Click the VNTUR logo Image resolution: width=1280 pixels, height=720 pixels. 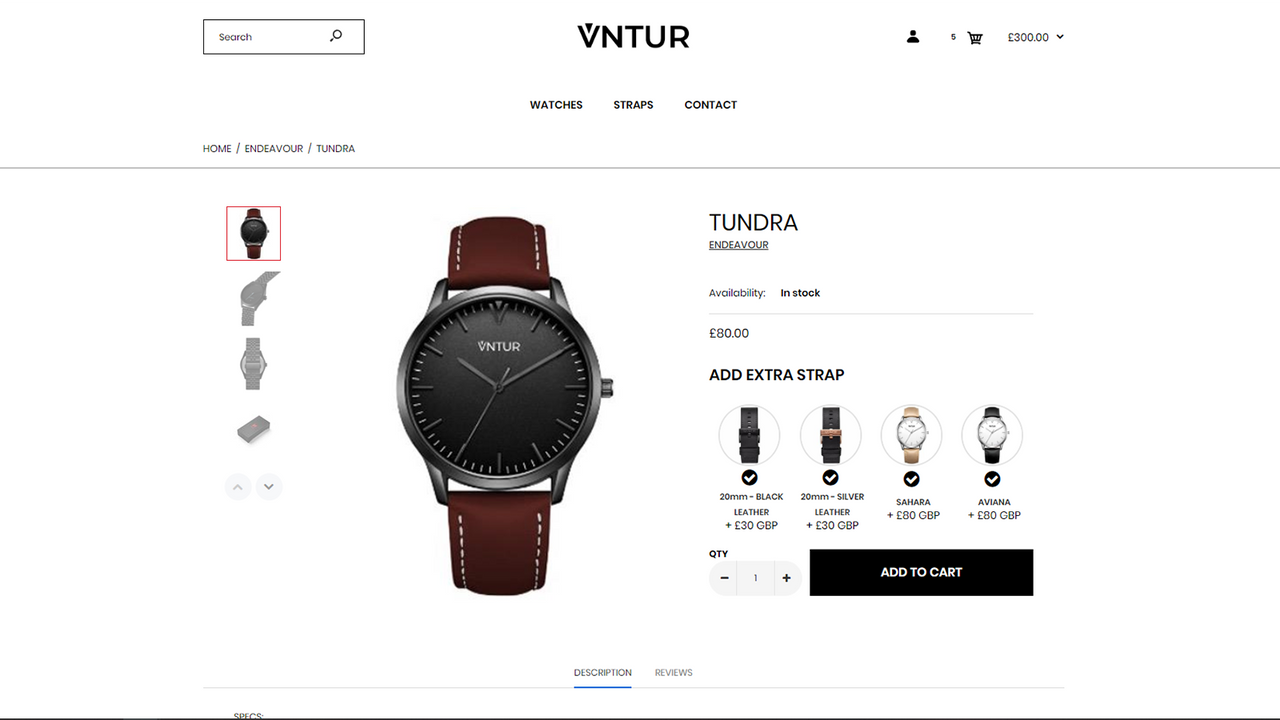point(633,37)
